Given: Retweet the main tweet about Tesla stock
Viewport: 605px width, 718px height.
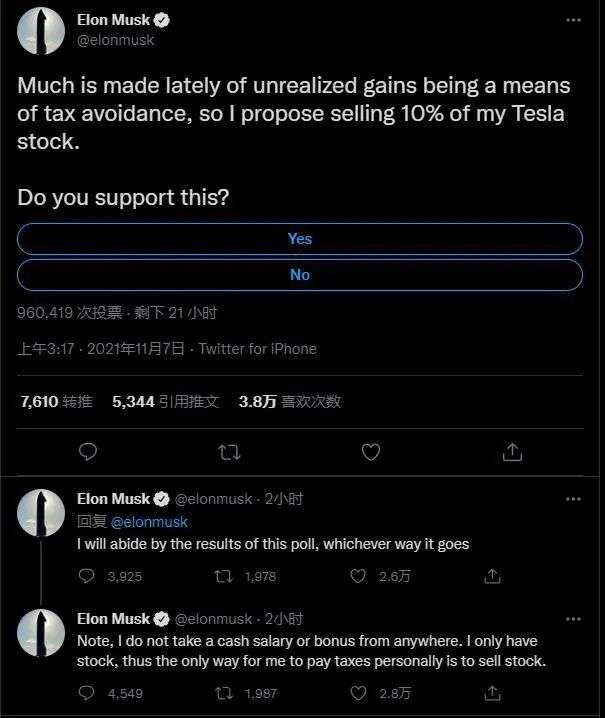Looking at the screenshot, I should [x=229, y=452].
